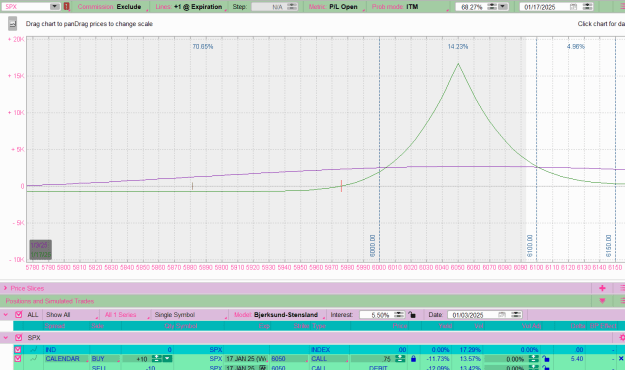
Task: Click the lock icon next to Interest rate
Action: [412, 315]
